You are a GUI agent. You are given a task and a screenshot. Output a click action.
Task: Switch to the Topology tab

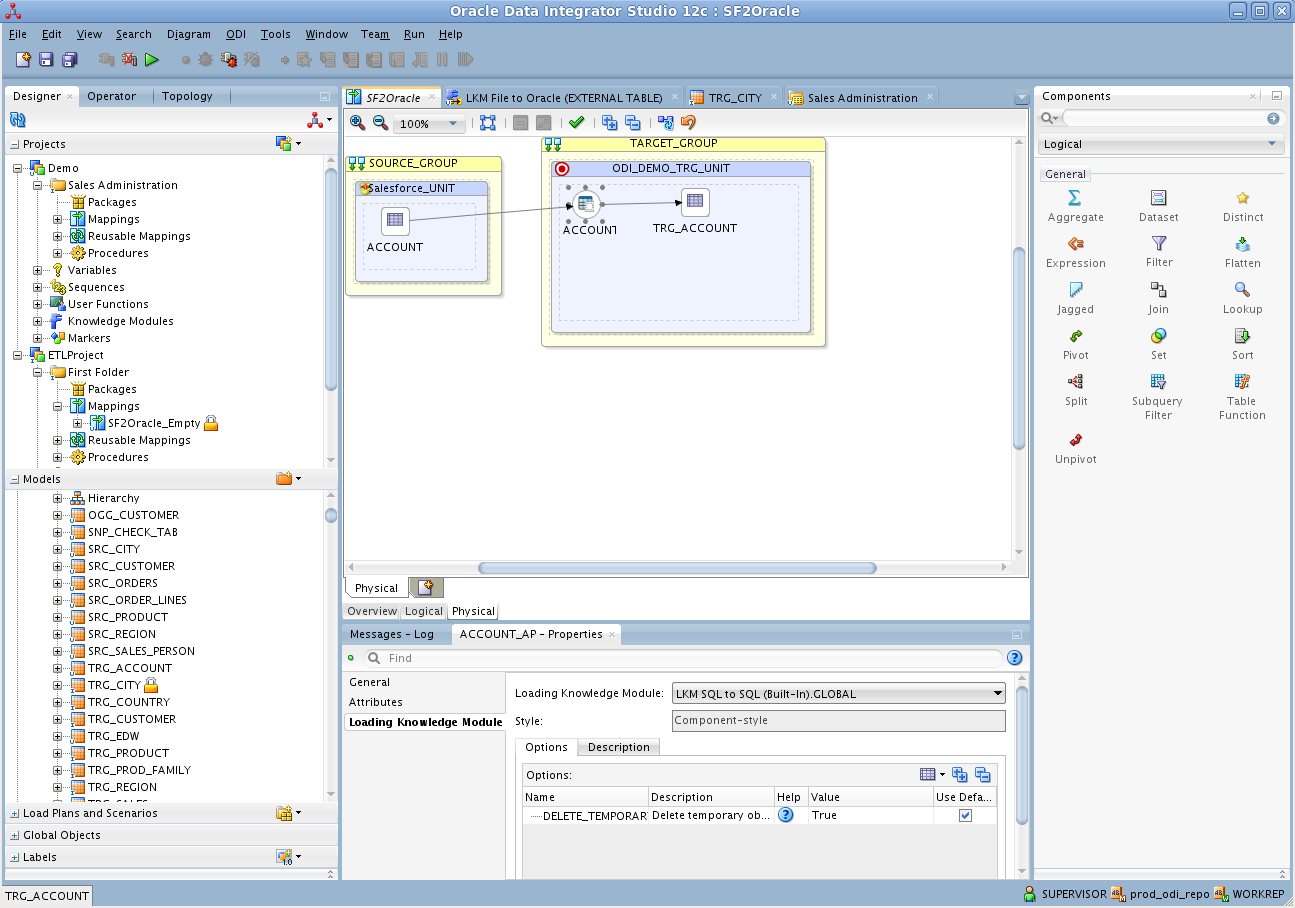point(187,96)
